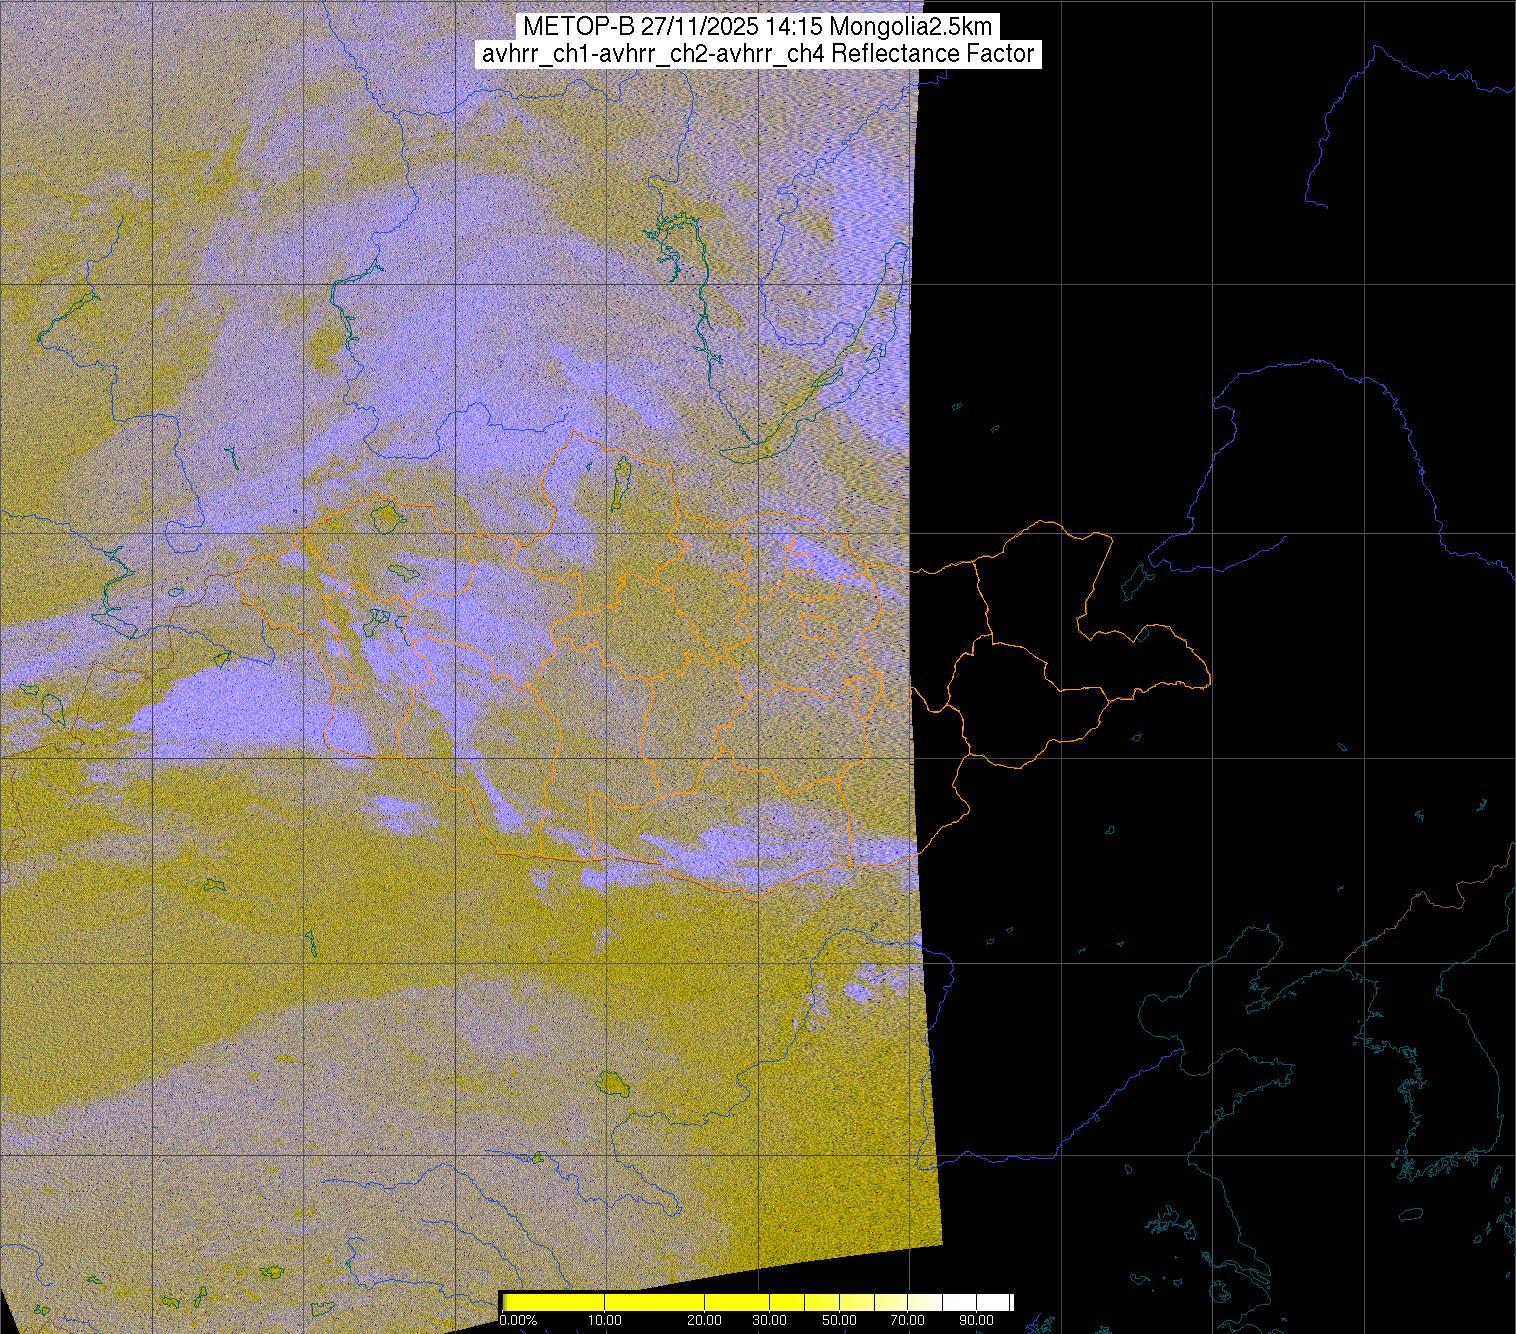Click the "20.00" colorbar label
Screen dimensions: 1516x1334
(705, 1321)
